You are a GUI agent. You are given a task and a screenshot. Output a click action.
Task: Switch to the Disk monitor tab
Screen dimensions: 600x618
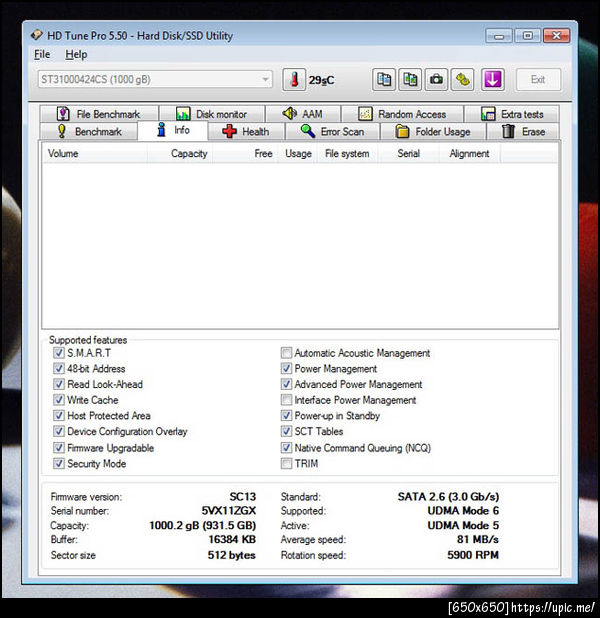pyautogui.click(x=211, y=114)
